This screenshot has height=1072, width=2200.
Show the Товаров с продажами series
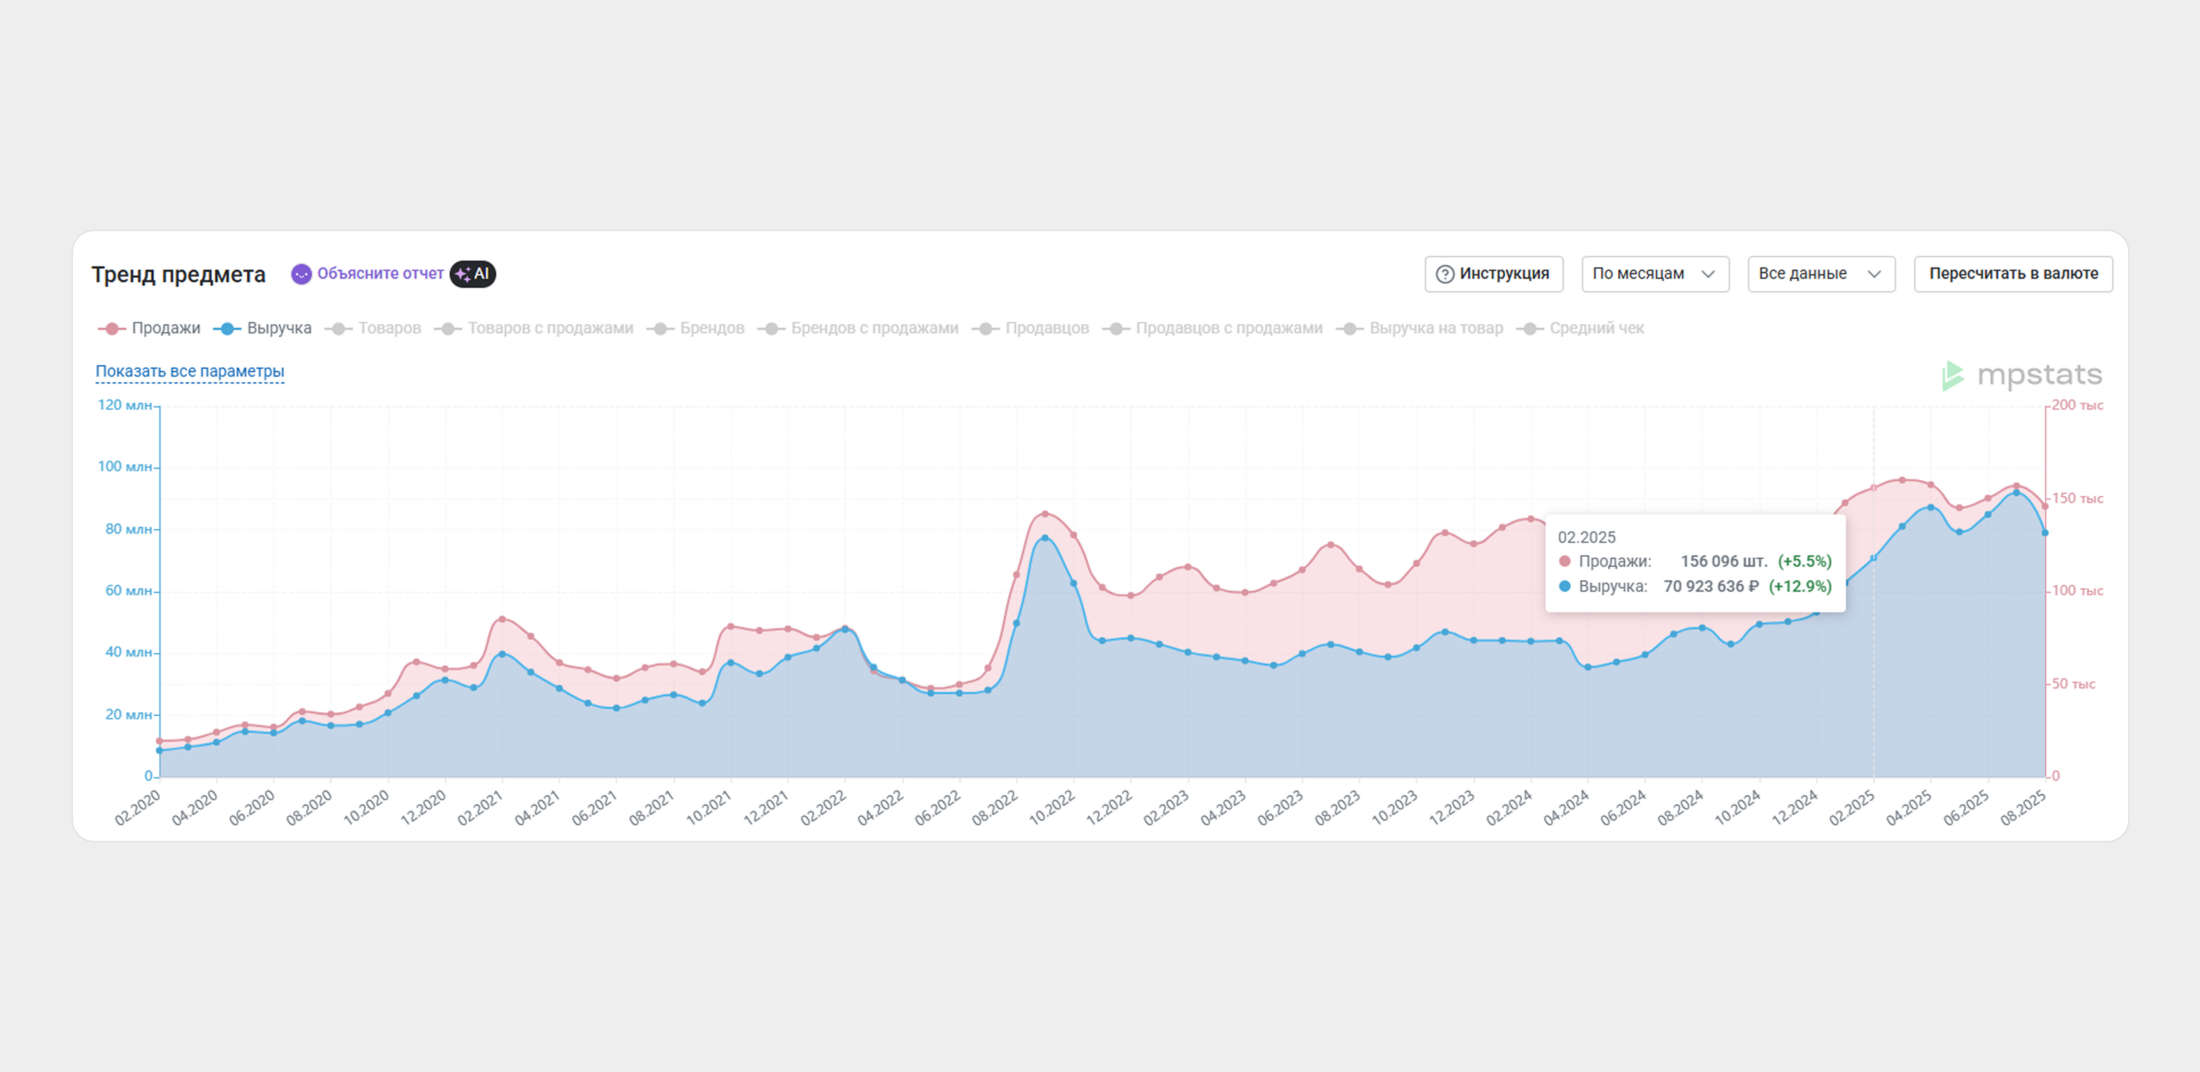[x=537, y=329]
